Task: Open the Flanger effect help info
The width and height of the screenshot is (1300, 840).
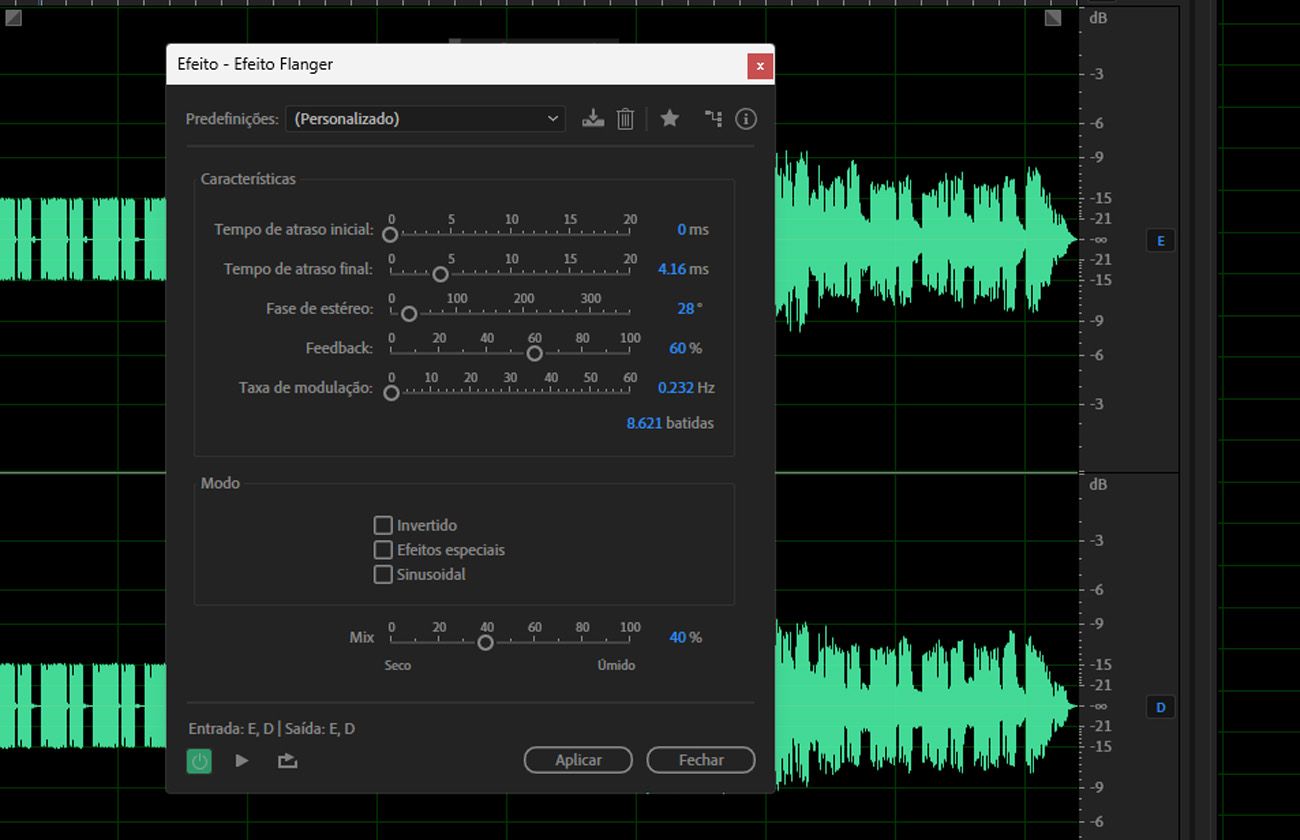Action: pos(745,118)
